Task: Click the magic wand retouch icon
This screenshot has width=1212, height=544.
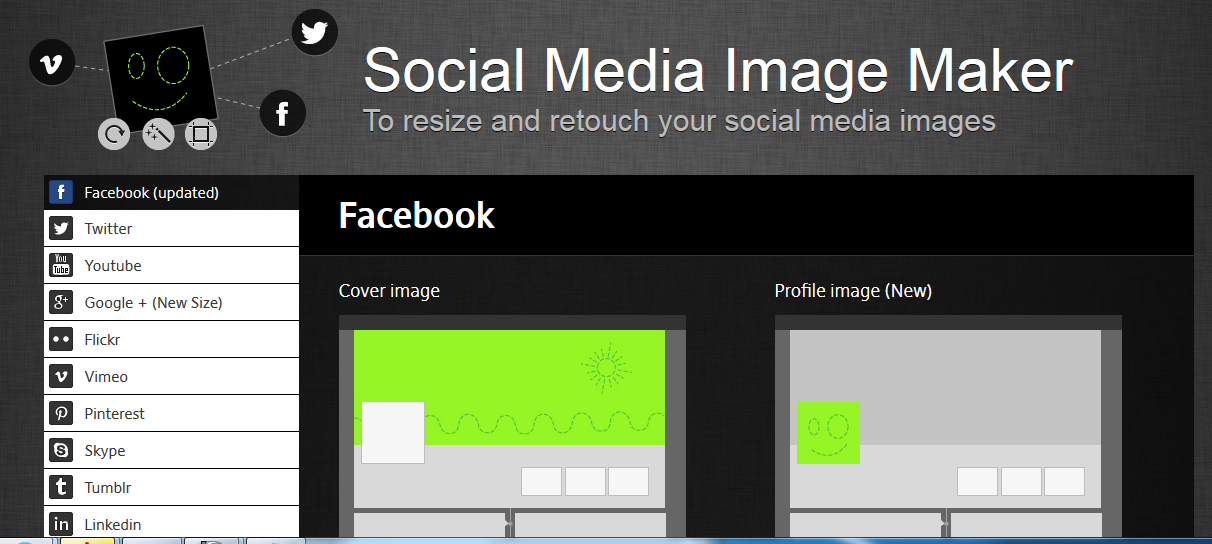Action: click(158, 133)
